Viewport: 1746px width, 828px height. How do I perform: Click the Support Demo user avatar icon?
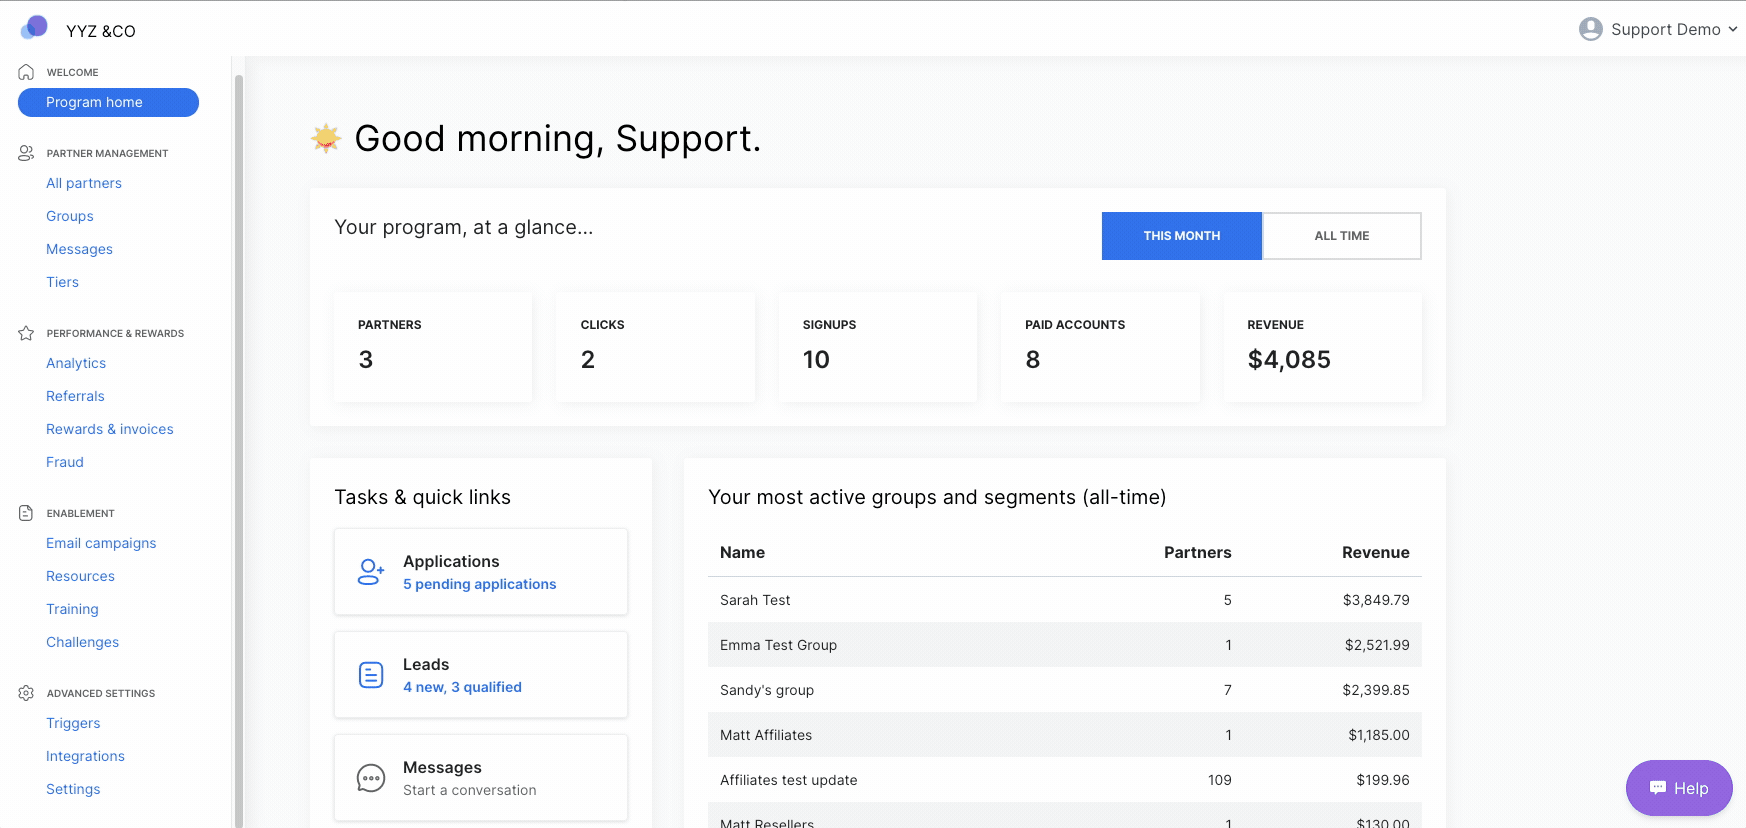[1590, 29]
